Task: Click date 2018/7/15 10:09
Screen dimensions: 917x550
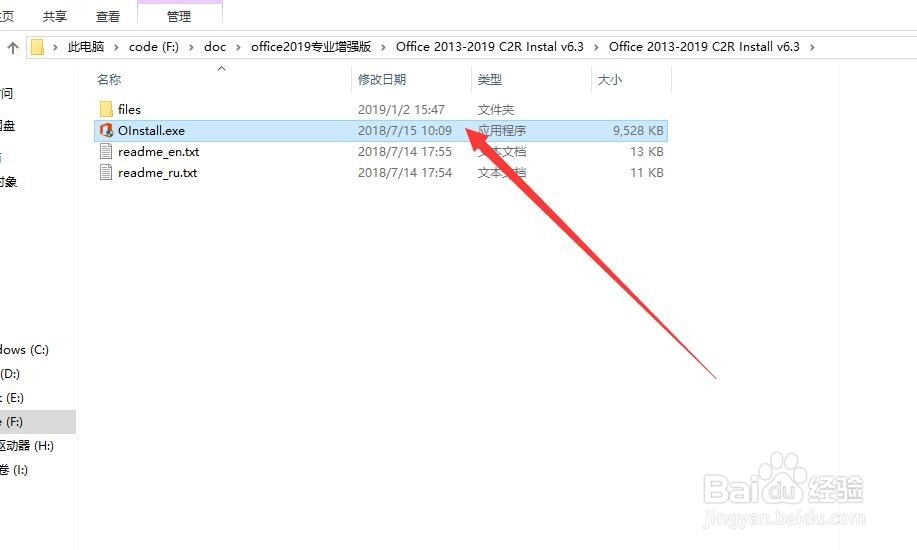Action: point(405,130)
